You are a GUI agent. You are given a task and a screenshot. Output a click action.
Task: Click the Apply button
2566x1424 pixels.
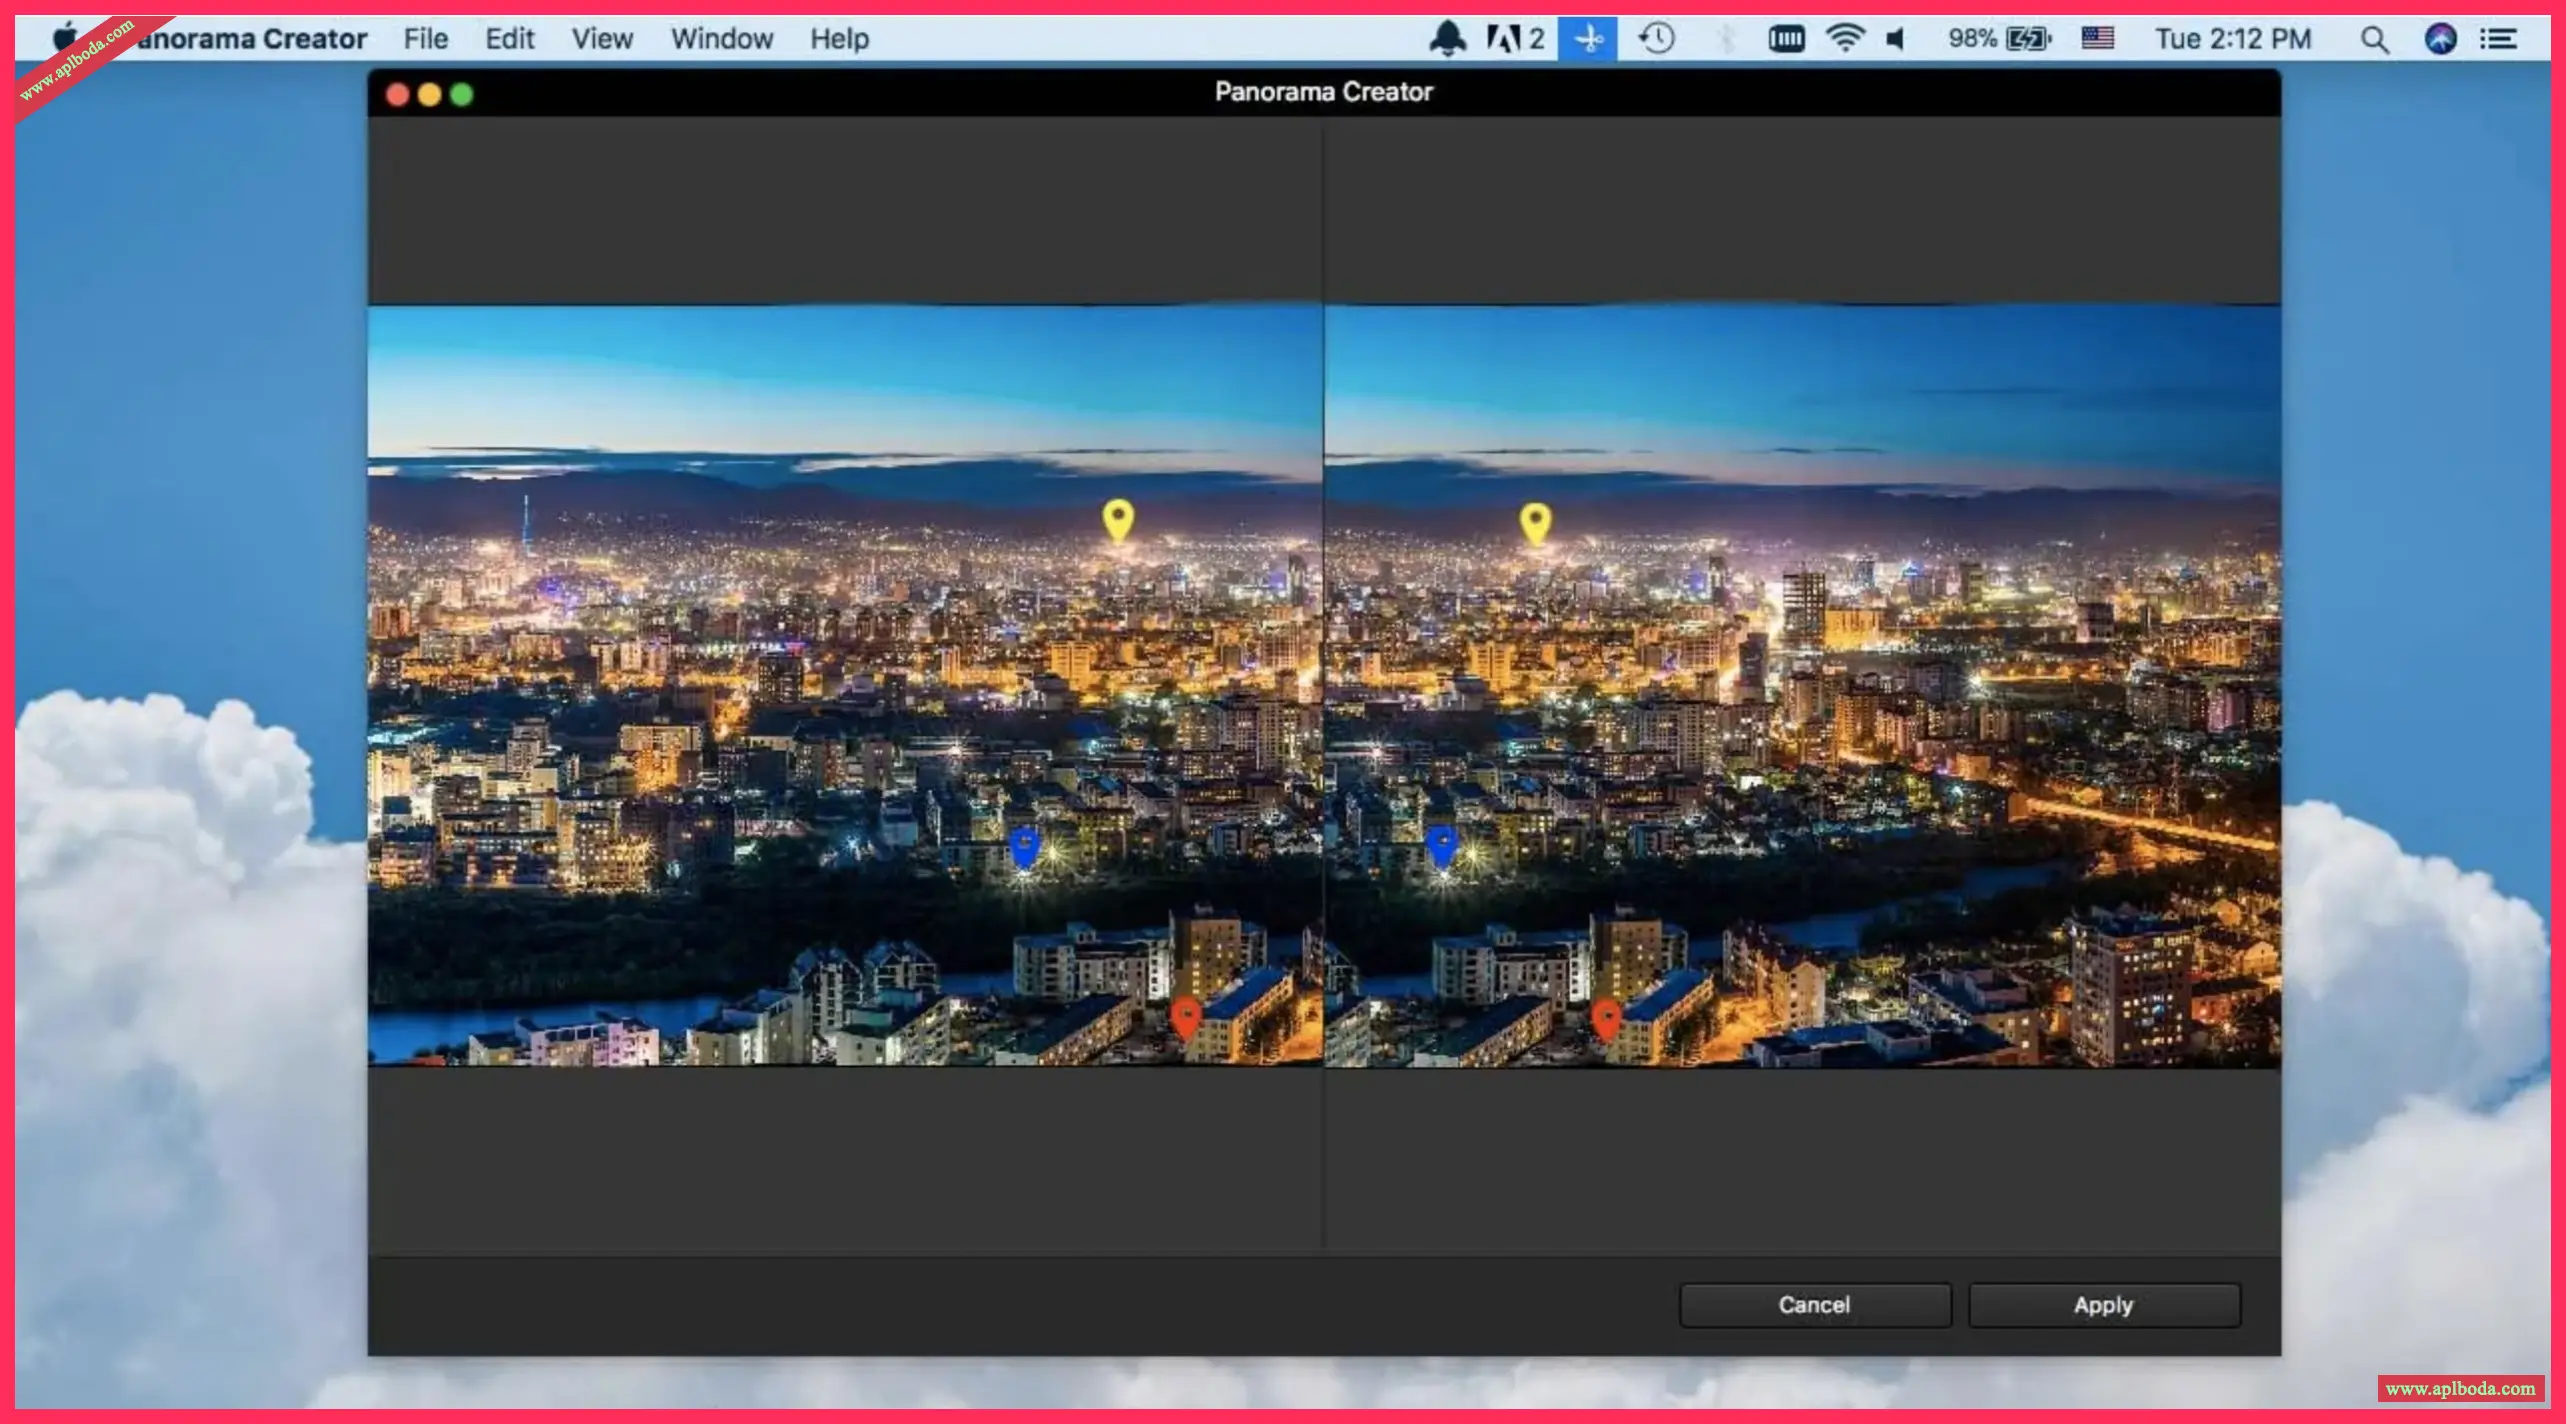click(2104, 1305)
